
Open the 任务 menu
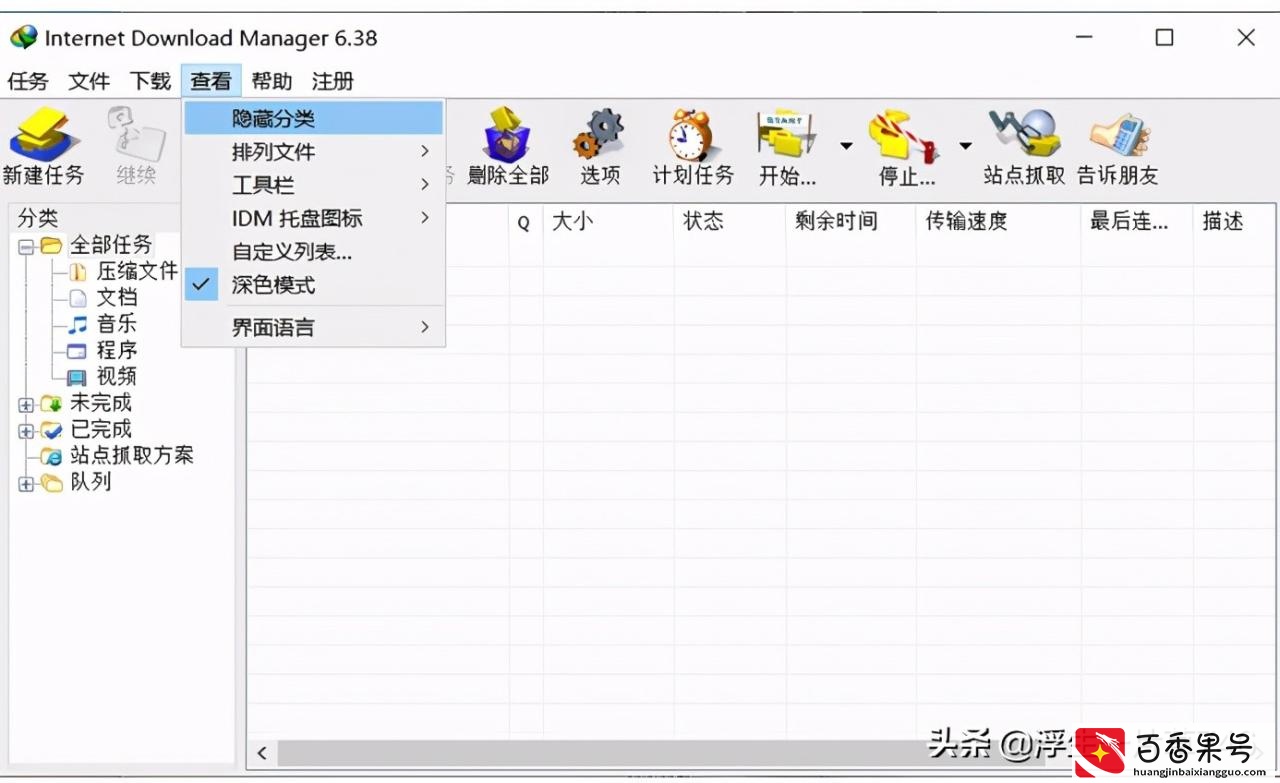coord(28,81)
